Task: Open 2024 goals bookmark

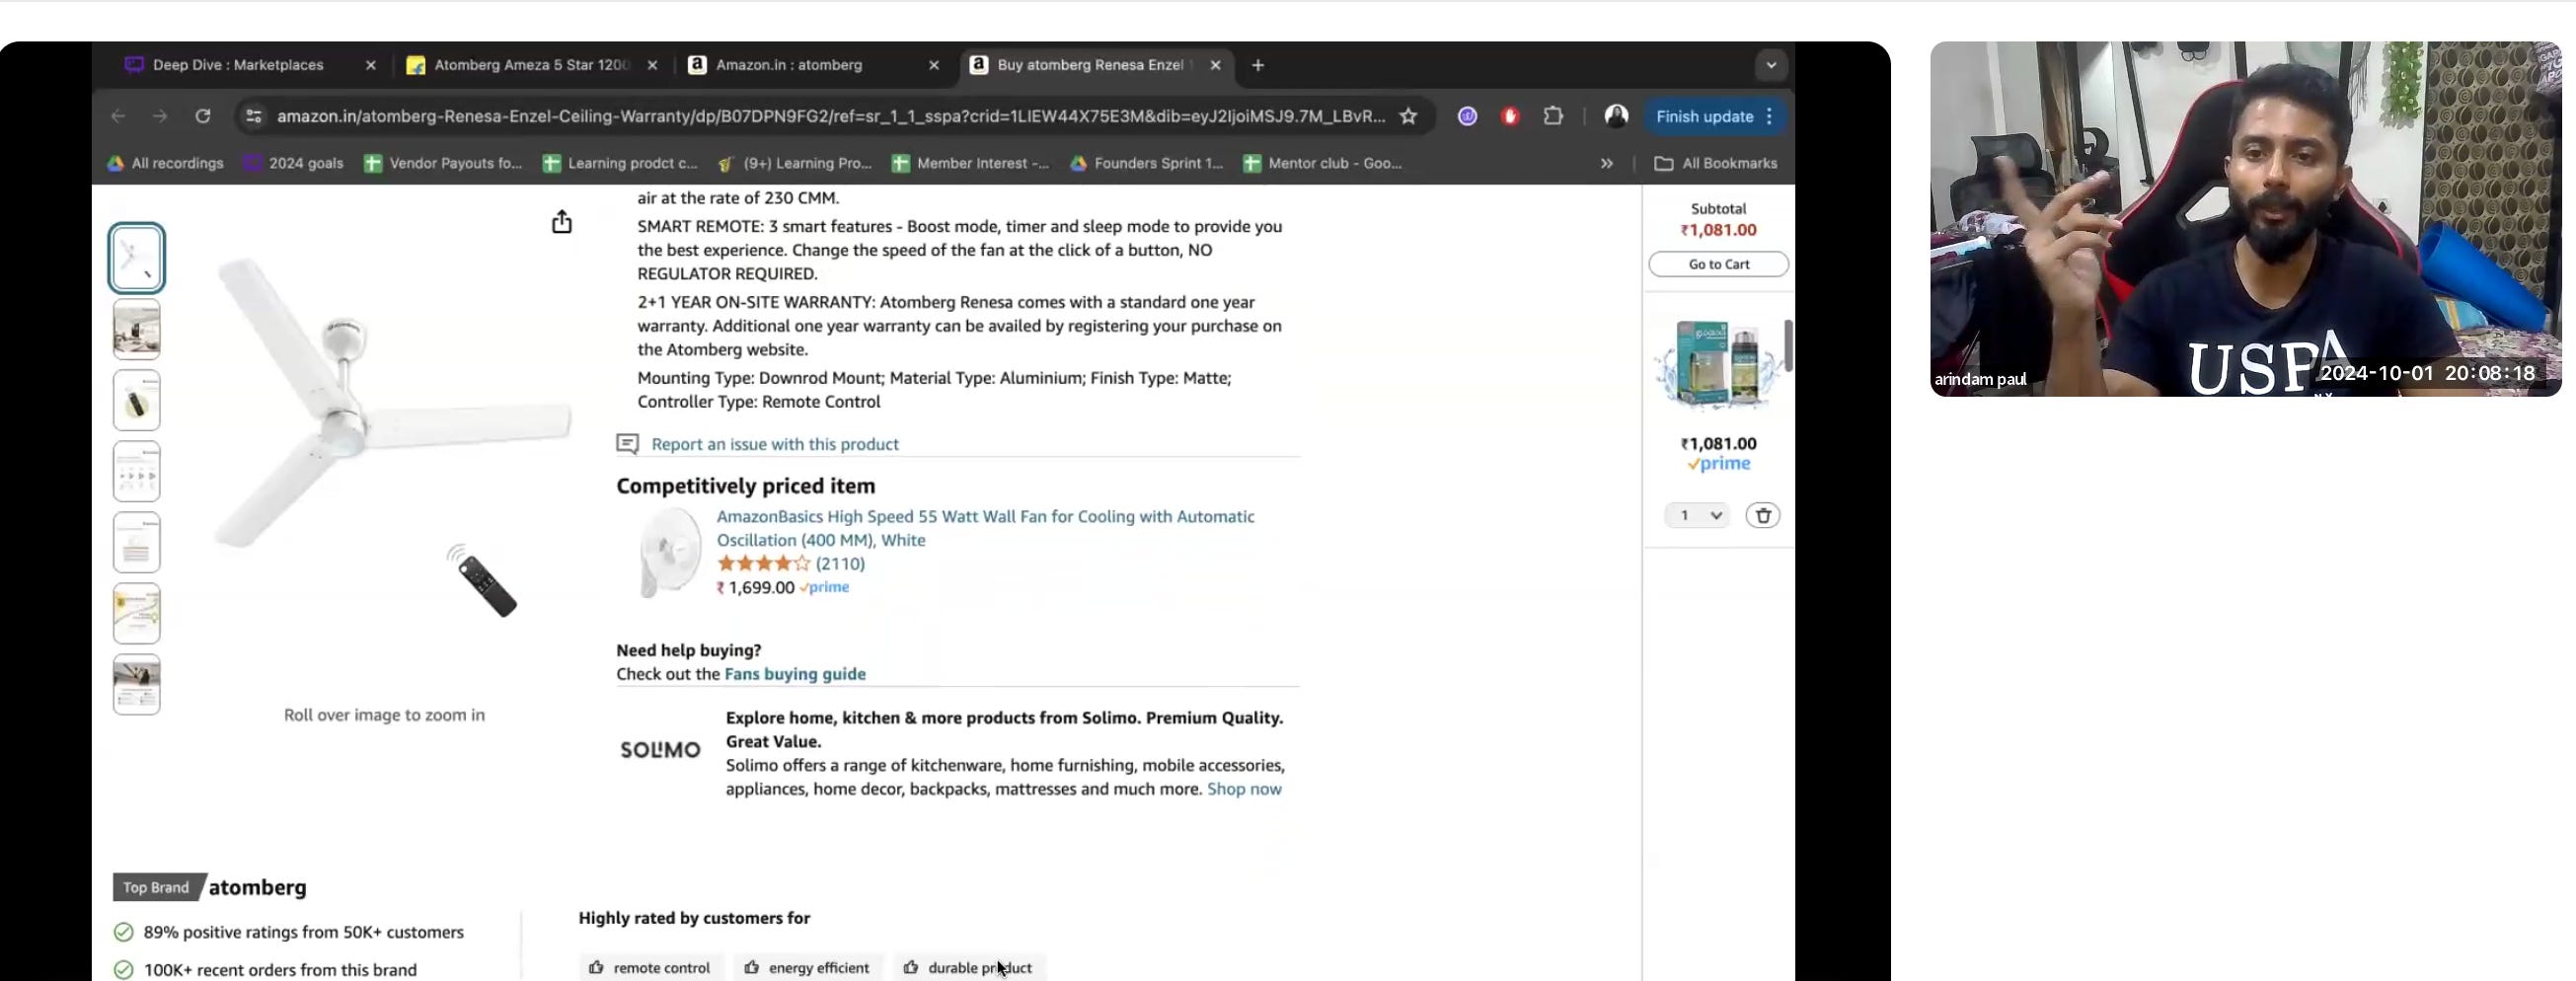Action: [x=294, y=163]
